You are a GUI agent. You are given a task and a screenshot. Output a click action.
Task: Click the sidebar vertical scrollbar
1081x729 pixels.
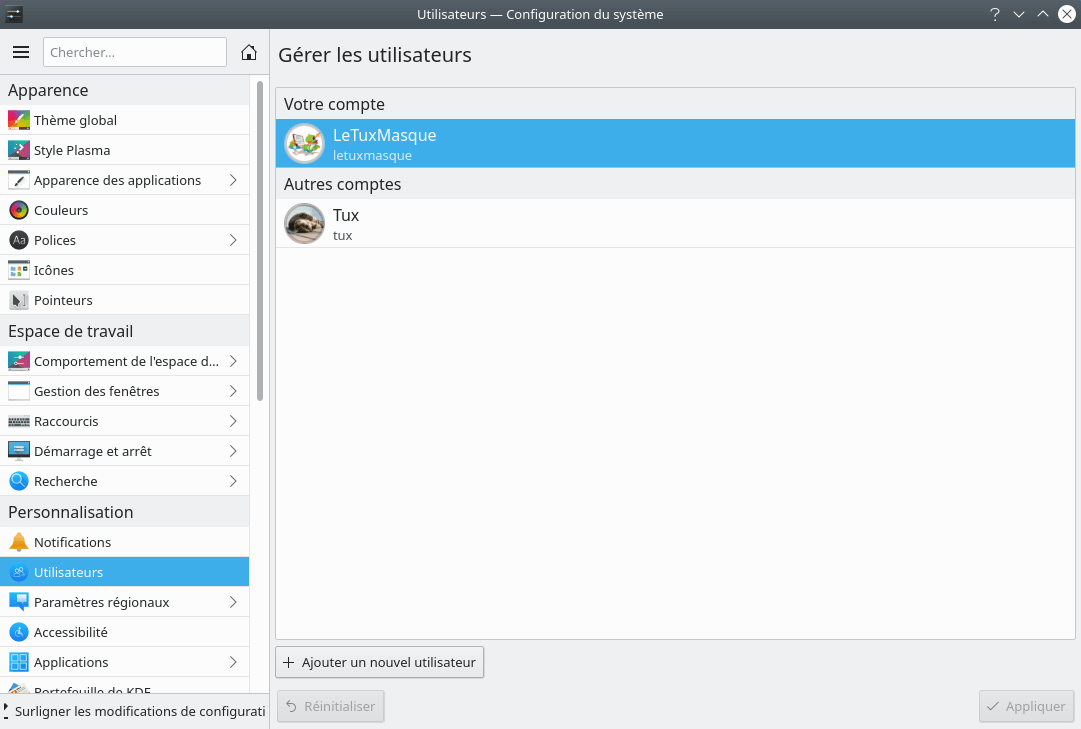point(260,240)
